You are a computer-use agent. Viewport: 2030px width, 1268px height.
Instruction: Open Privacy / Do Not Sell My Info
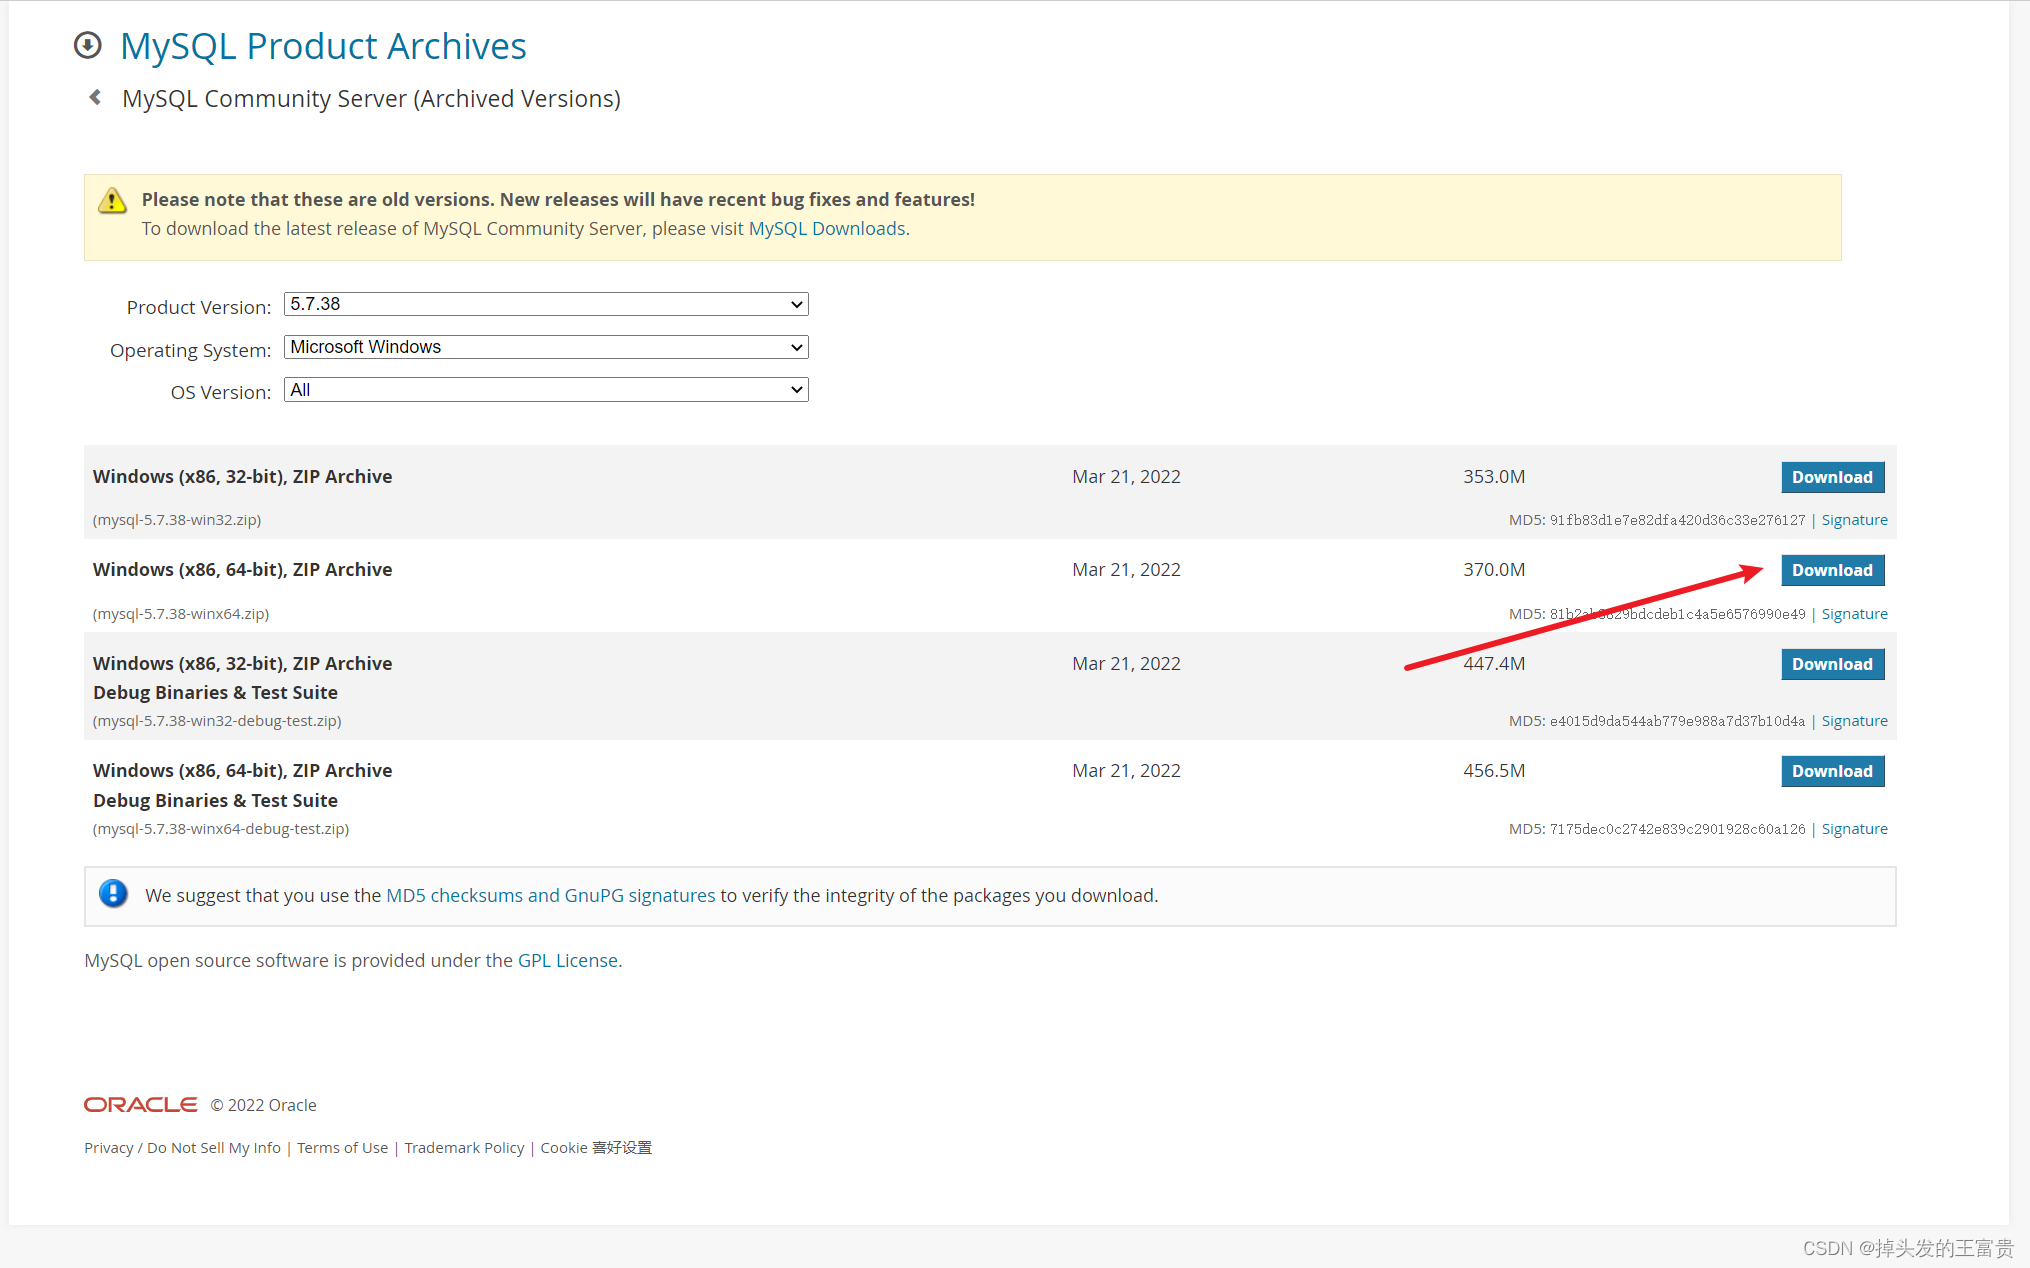[182, 1147]
